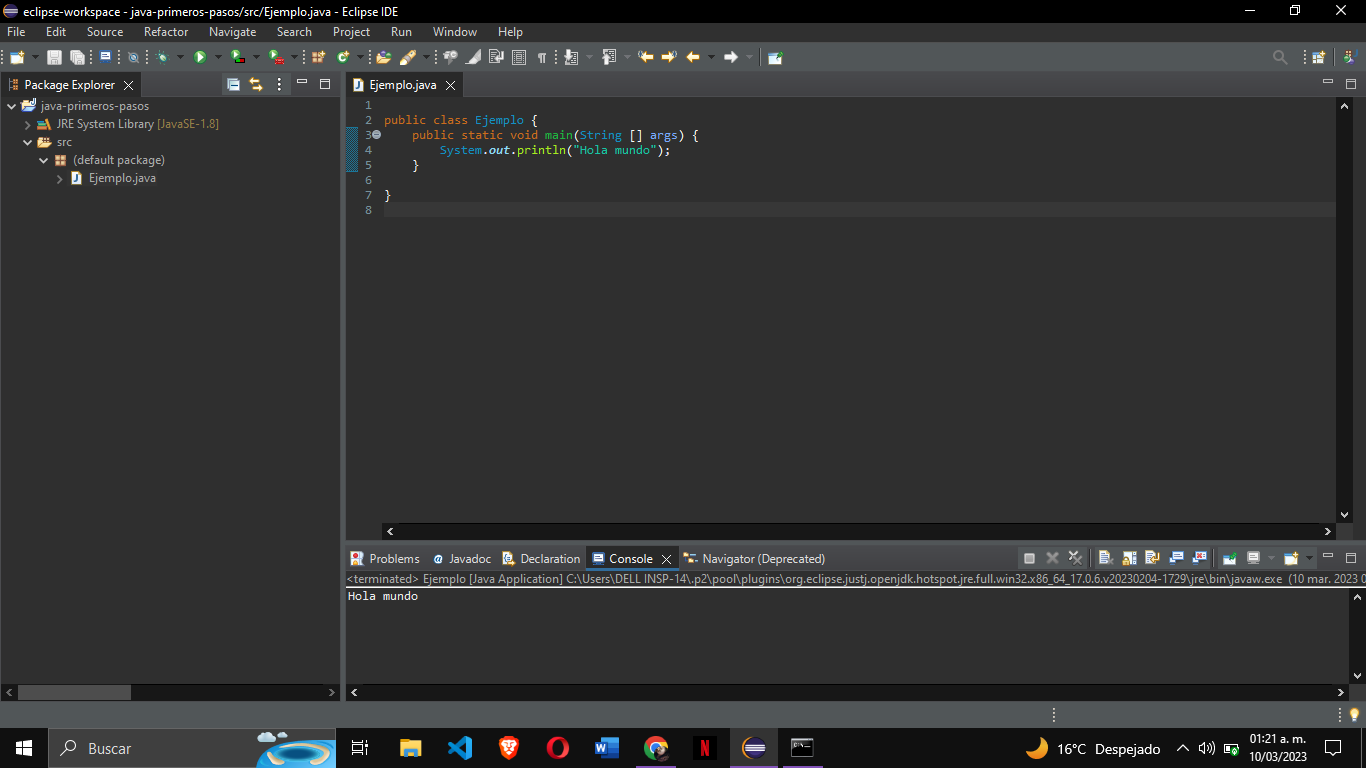Switch to the Declaration tab
Image resolution: width=1366 pixels, height=768 pixels.
541,559
